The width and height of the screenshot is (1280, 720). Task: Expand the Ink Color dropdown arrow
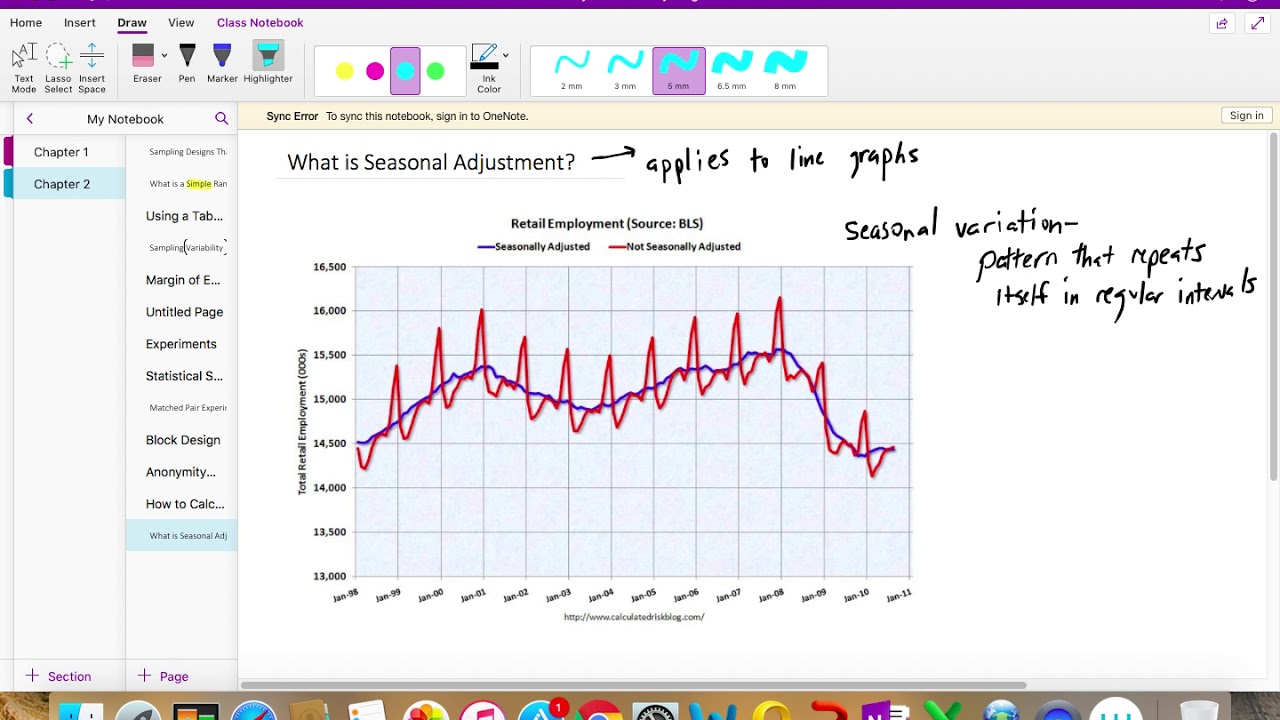coord(505,56)
